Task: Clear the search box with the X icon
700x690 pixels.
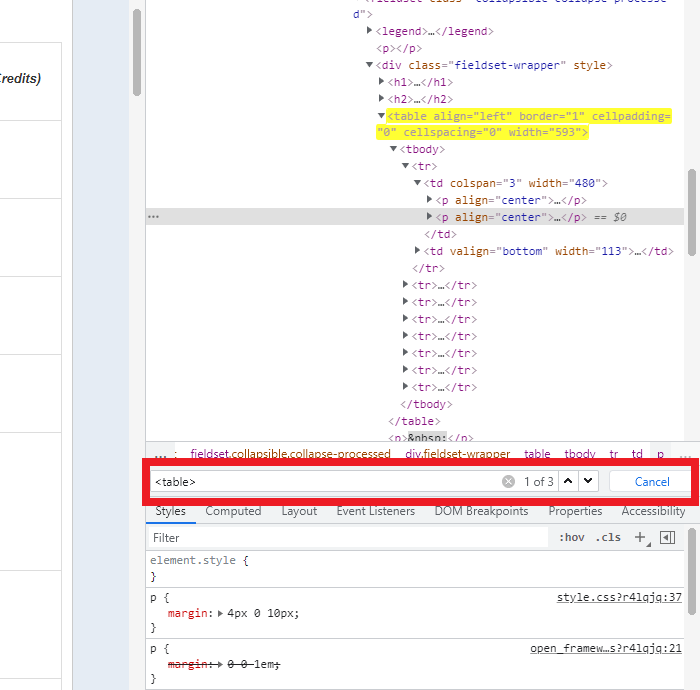Action: pos(508,482)
